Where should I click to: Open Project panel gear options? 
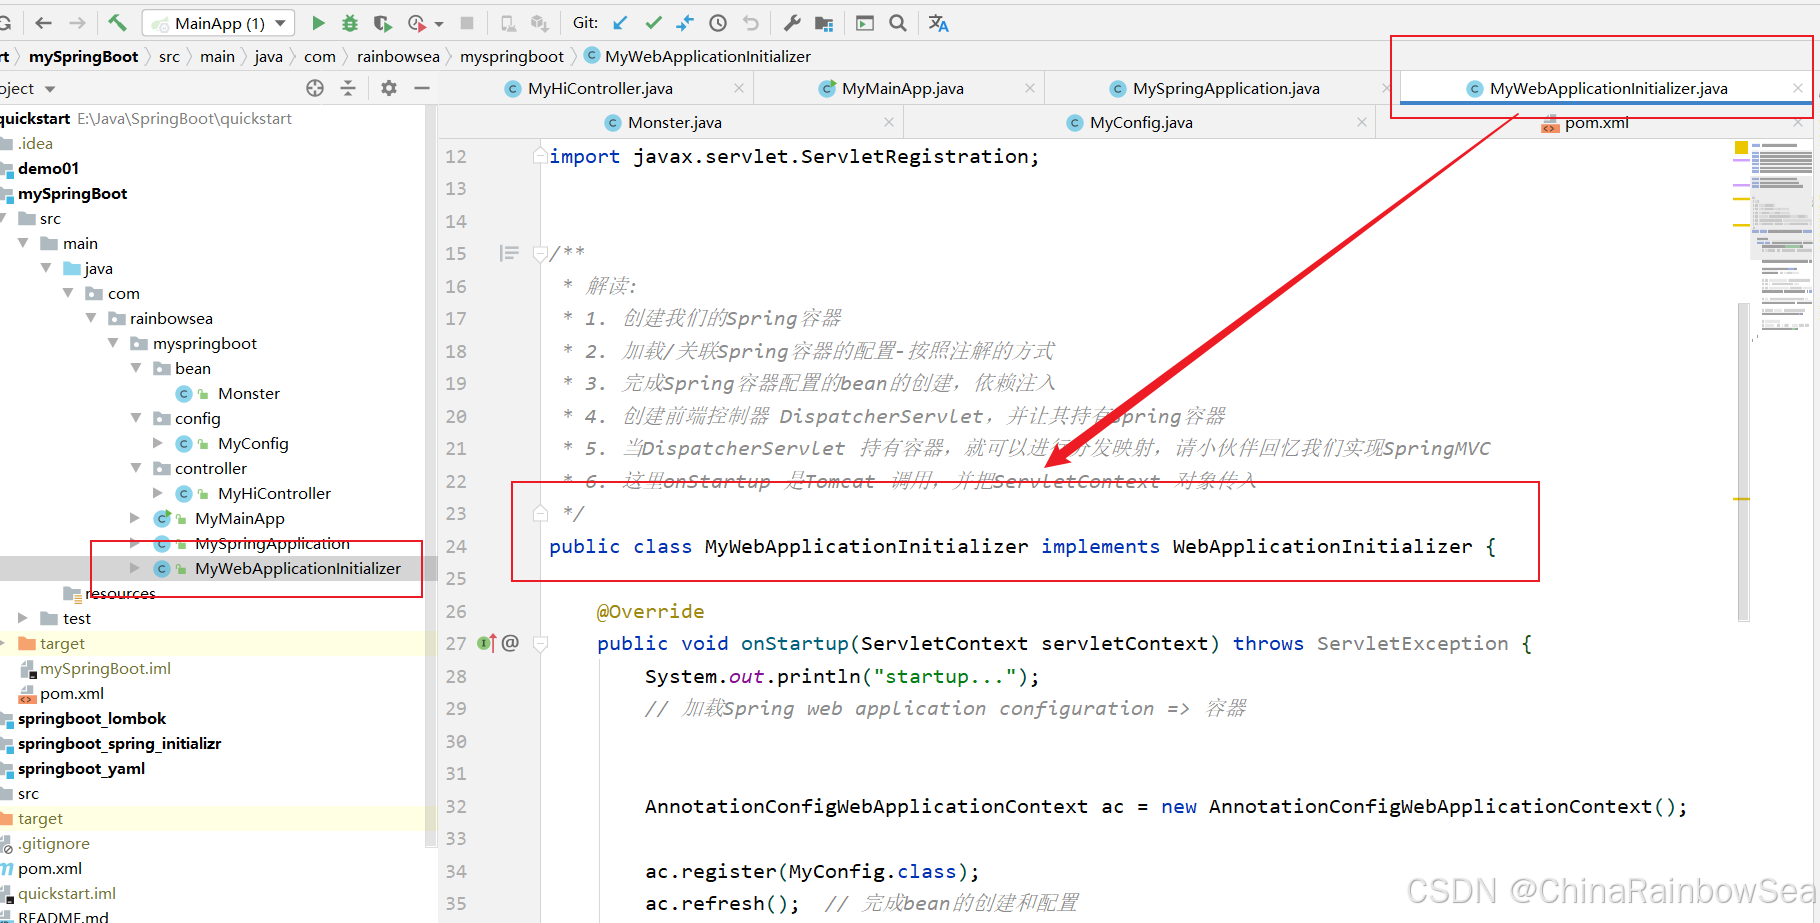pyautogui.click(x=389, y=88)
